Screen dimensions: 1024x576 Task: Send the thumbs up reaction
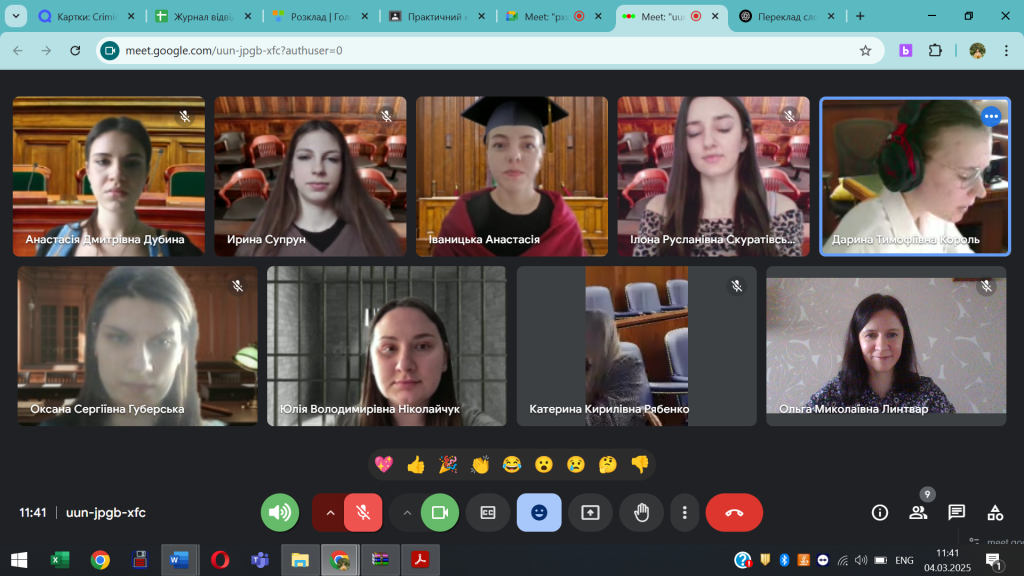tap(416, 464)
